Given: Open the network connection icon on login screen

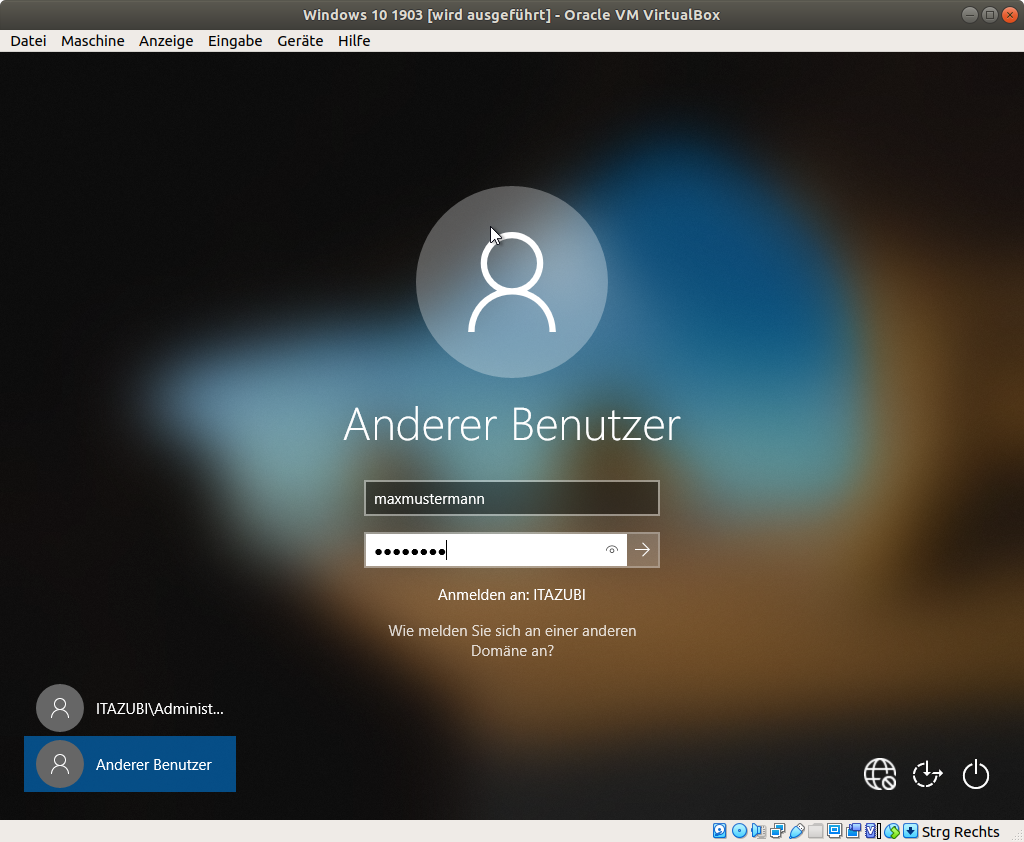Looking at the screenshot, I should [880, 774].
